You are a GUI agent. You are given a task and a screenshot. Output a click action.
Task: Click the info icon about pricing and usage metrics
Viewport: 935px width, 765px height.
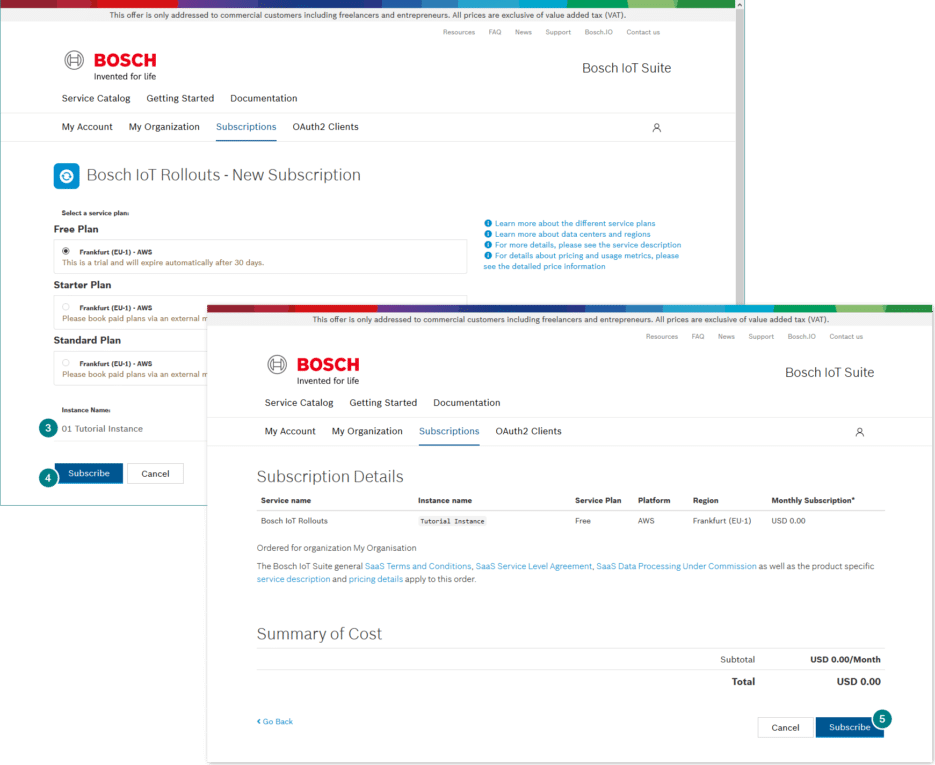coord(487,256)
